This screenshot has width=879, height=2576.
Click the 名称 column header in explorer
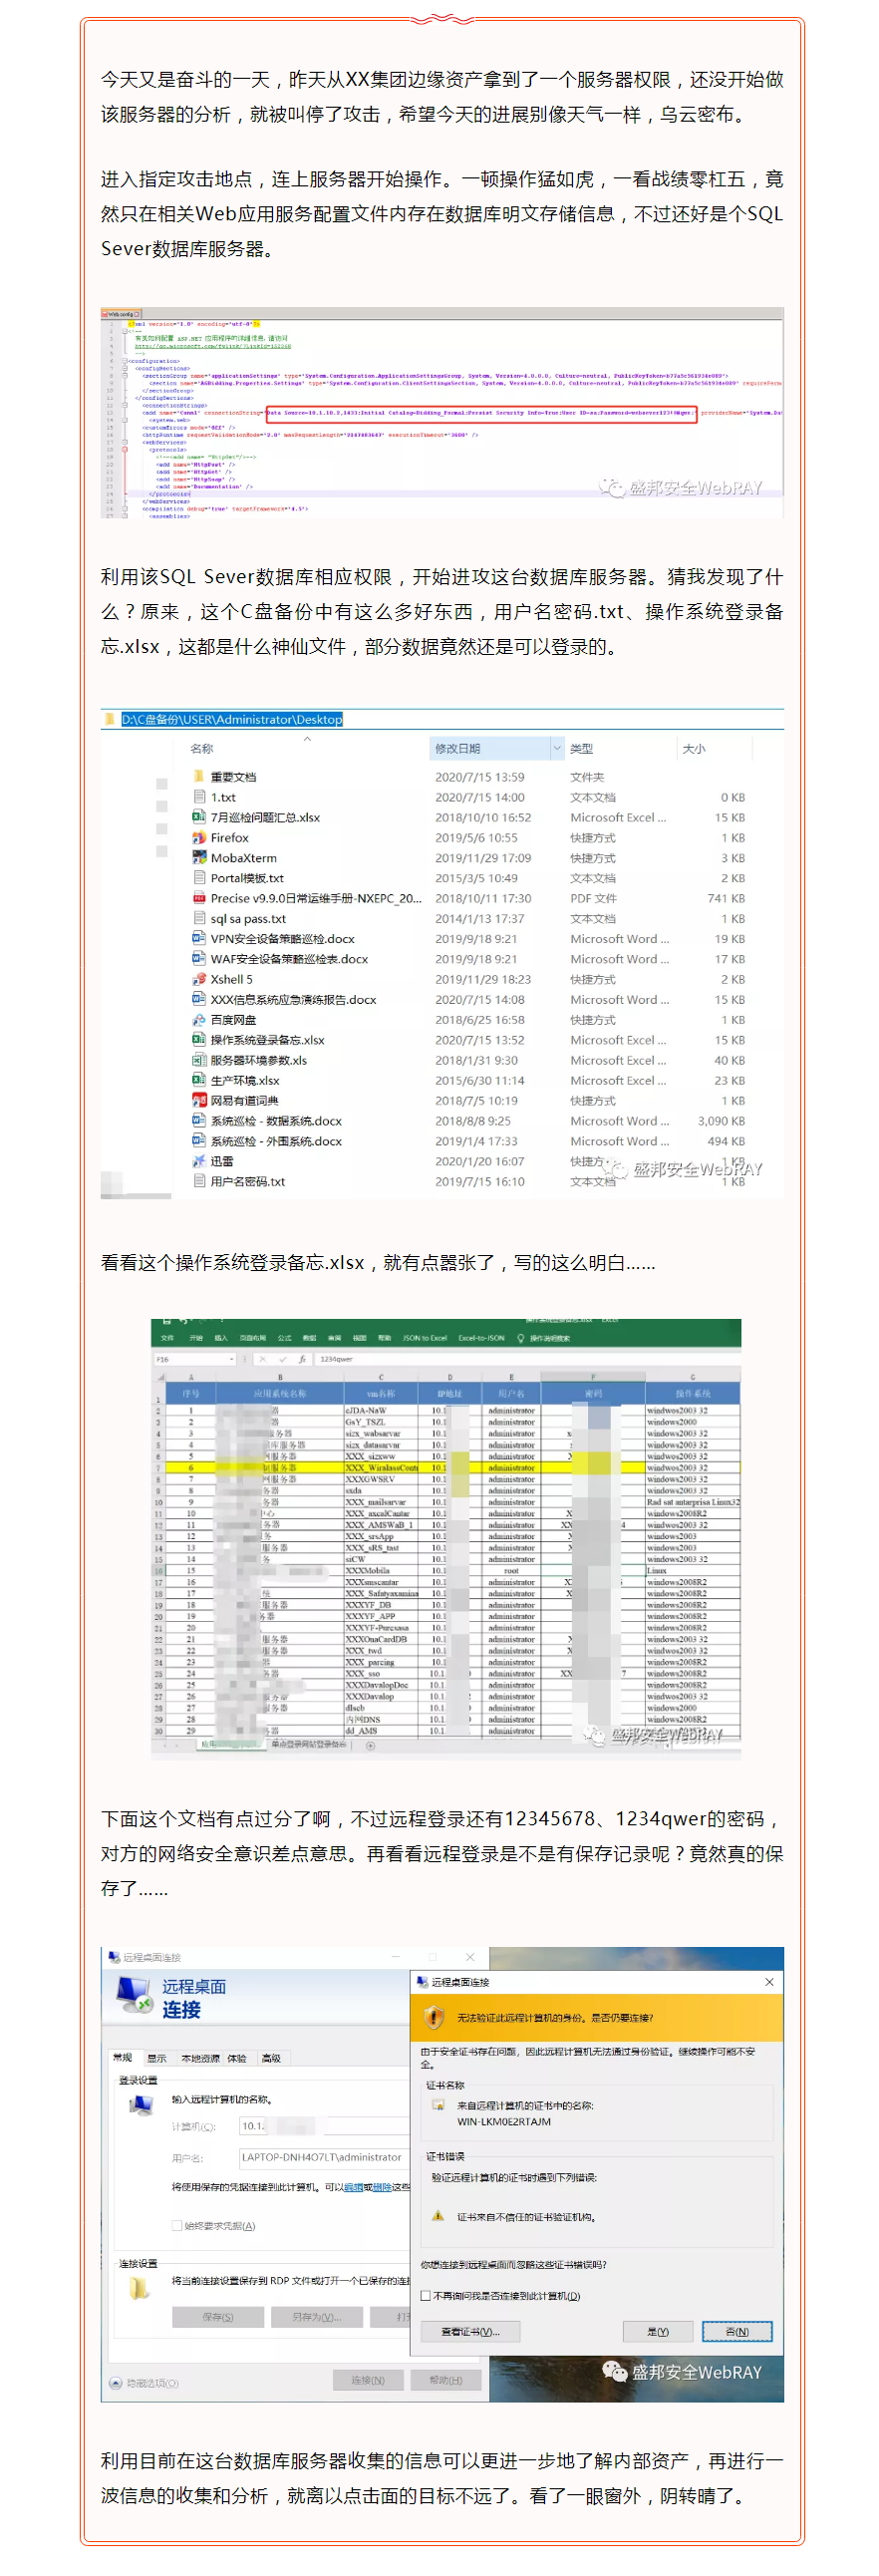202,748
